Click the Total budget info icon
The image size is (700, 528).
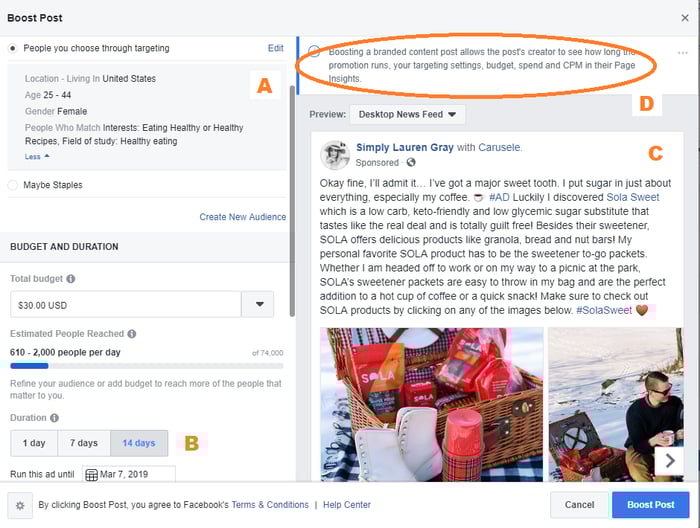[71, 279]
